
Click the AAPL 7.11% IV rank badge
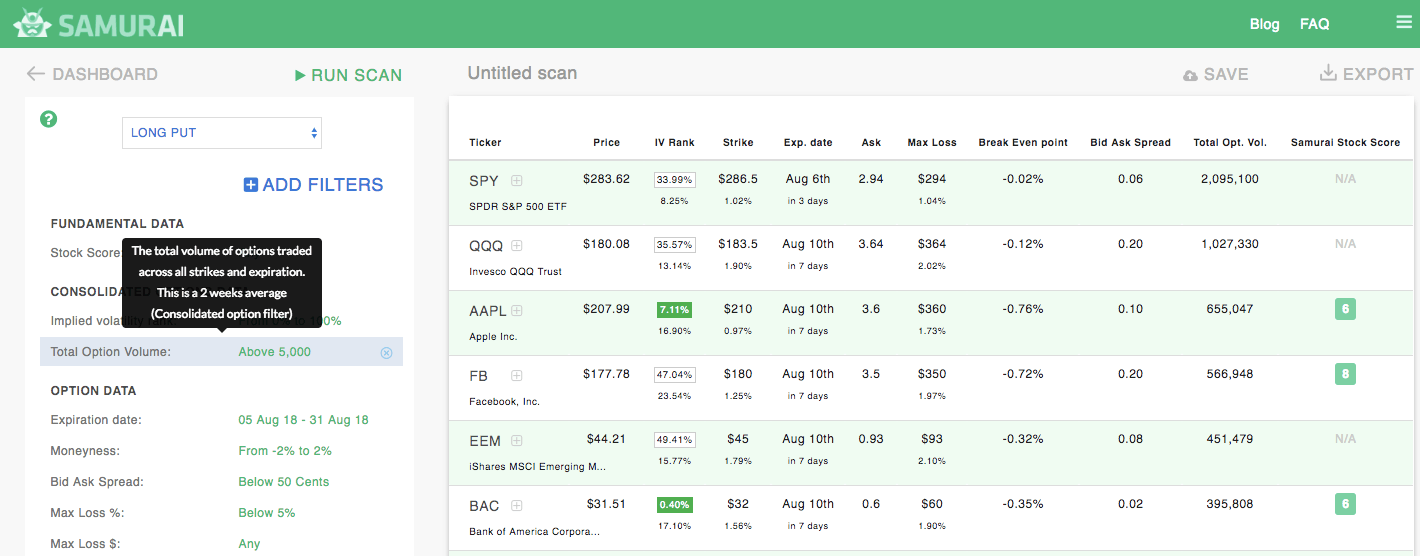(674, 310)
